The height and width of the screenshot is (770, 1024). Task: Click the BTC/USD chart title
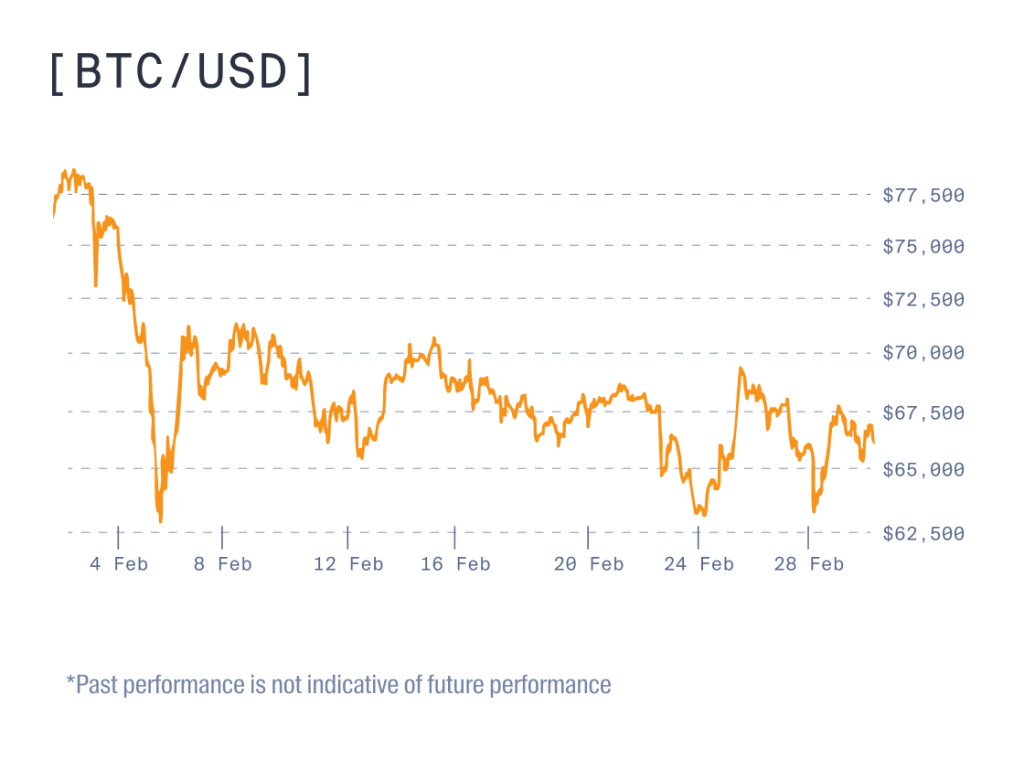tap(181, 74)
